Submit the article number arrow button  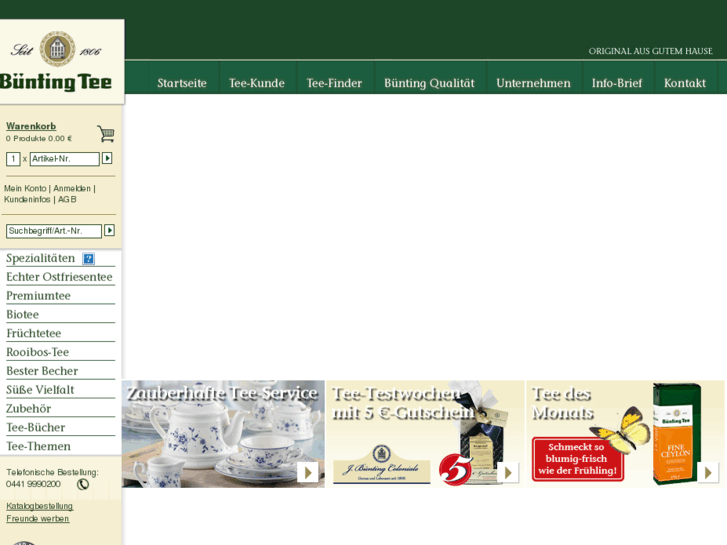click(x=107, y=159)
